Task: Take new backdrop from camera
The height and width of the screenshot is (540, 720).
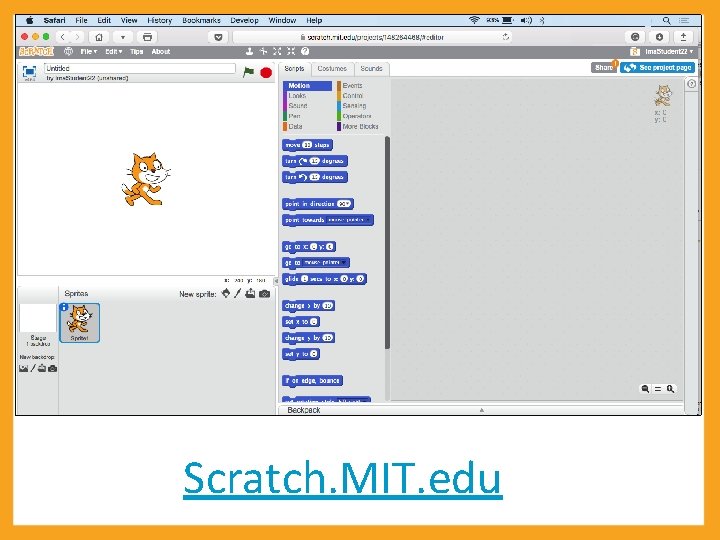Action: (x=53, y=368)
